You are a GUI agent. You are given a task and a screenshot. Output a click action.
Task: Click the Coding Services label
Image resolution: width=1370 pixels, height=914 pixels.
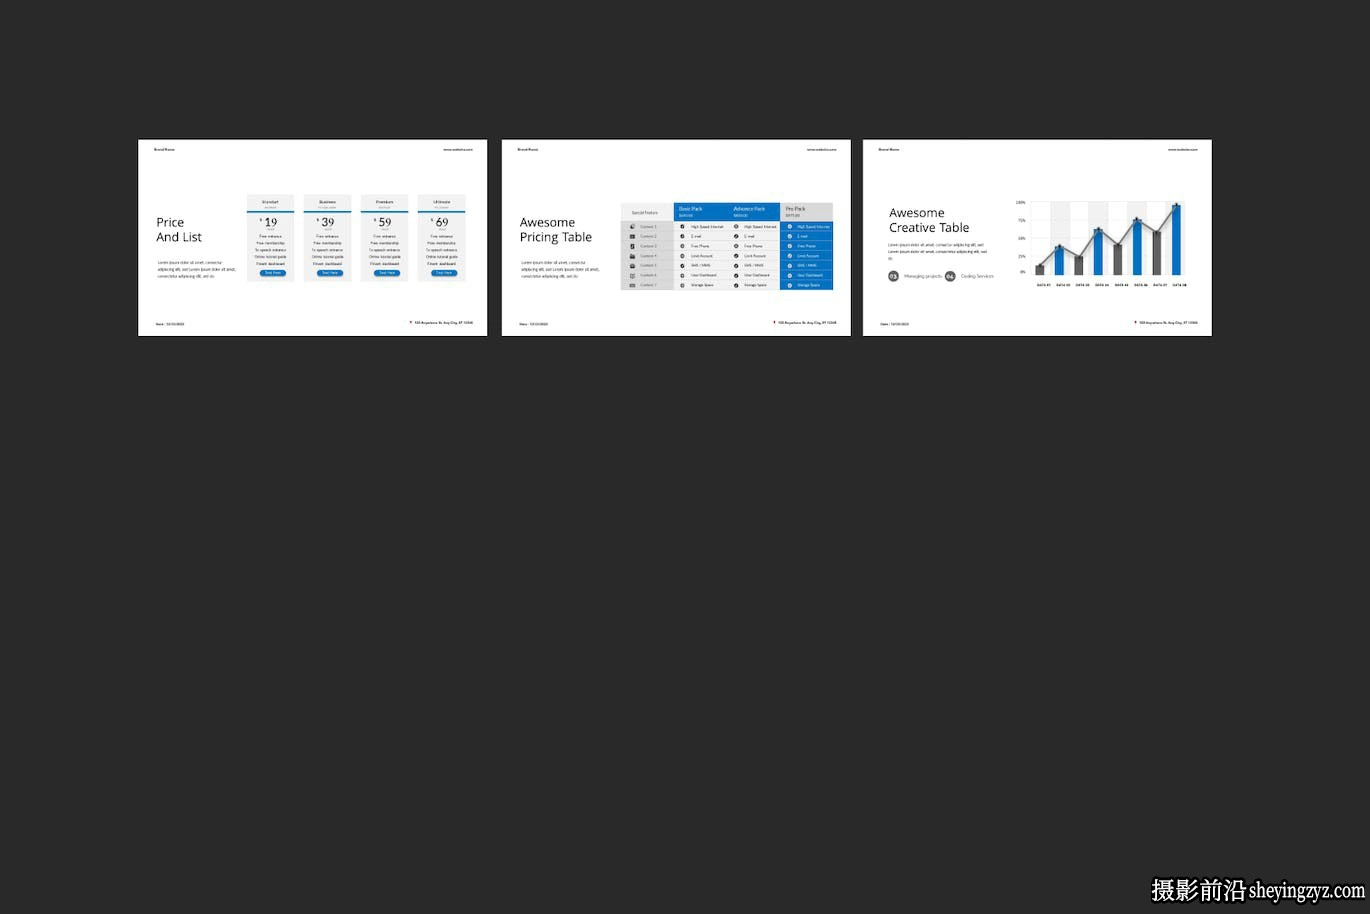(x=977, y=276)
